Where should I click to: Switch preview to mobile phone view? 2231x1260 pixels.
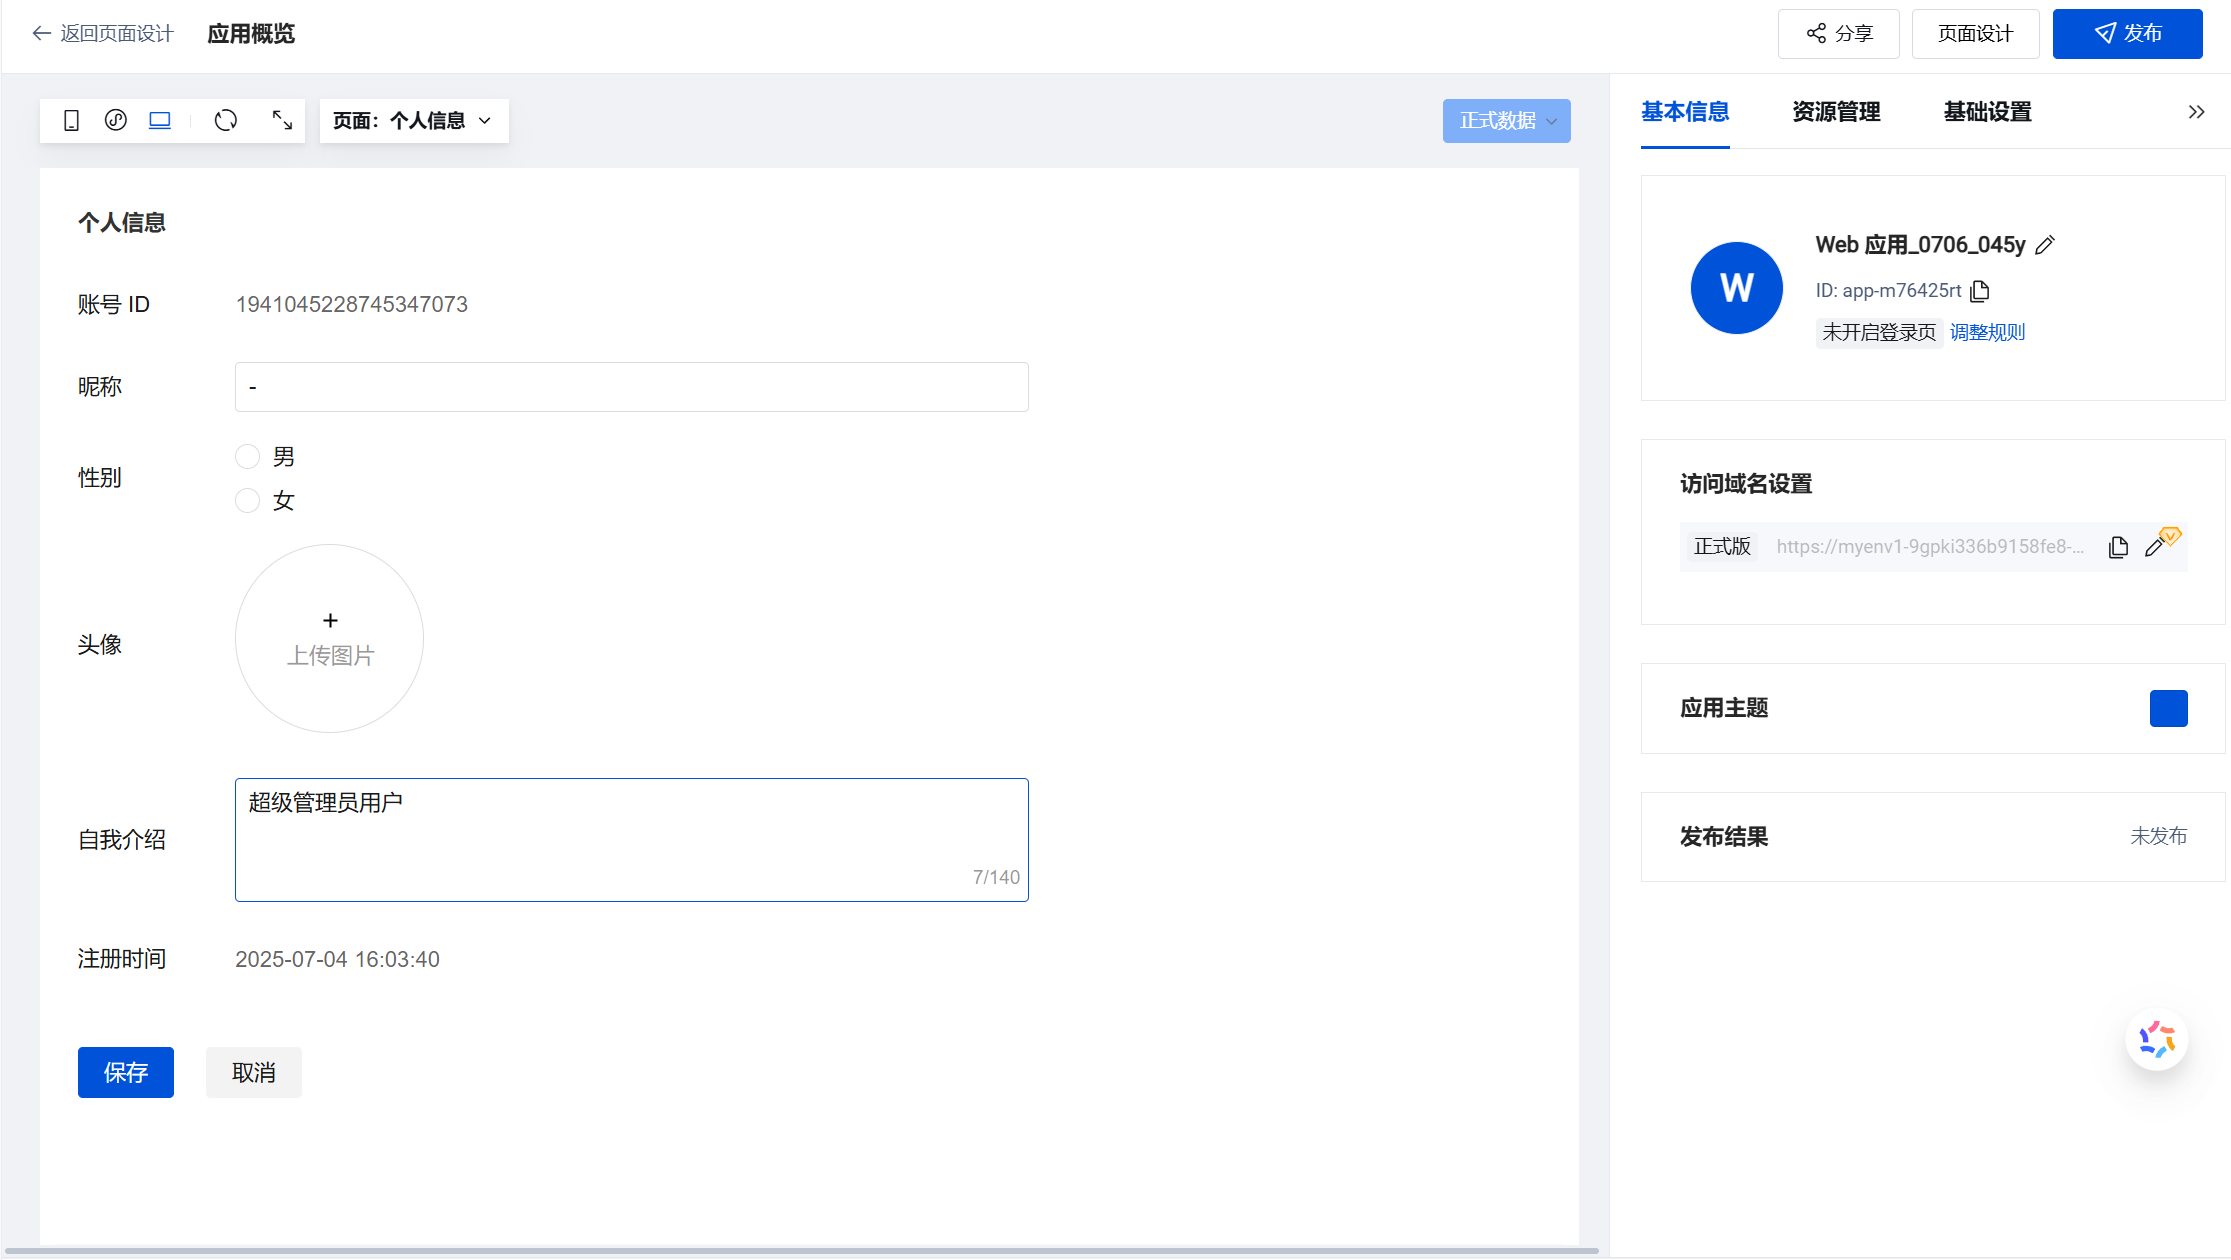pos(71,121)
